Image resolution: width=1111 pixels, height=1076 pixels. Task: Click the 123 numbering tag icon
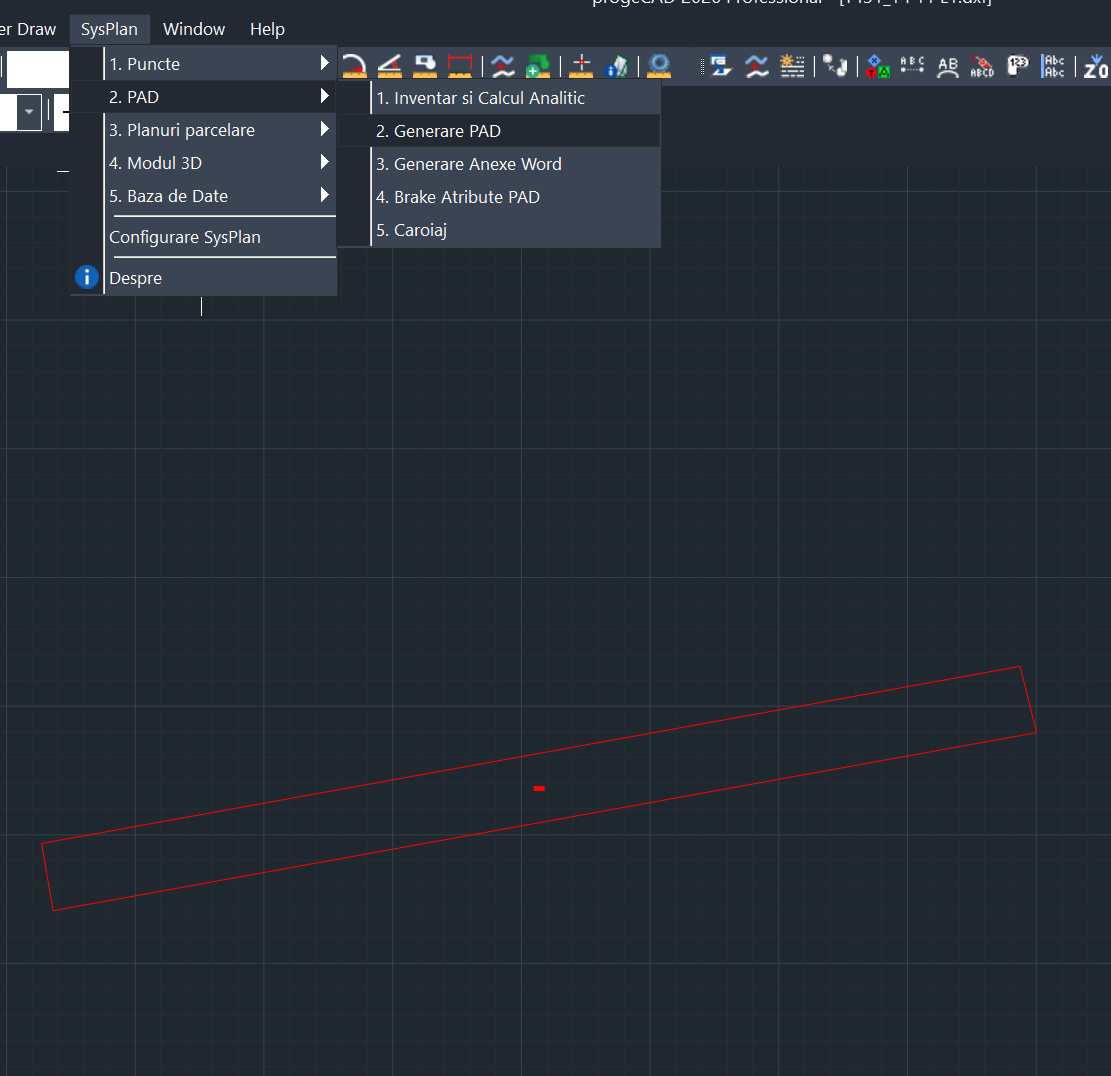1018,67
